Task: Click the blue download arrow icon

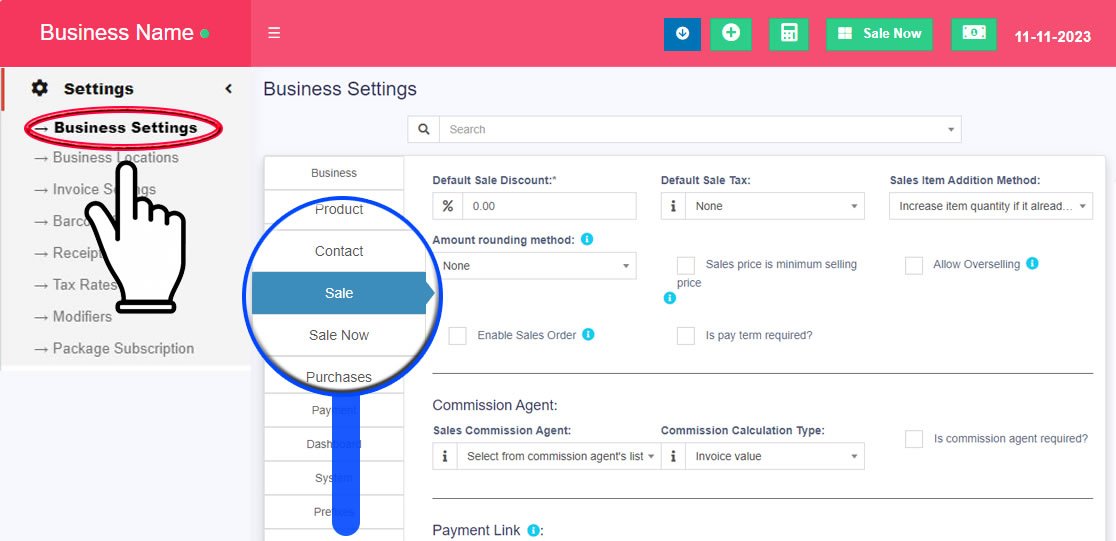Action: click(682, 33)
